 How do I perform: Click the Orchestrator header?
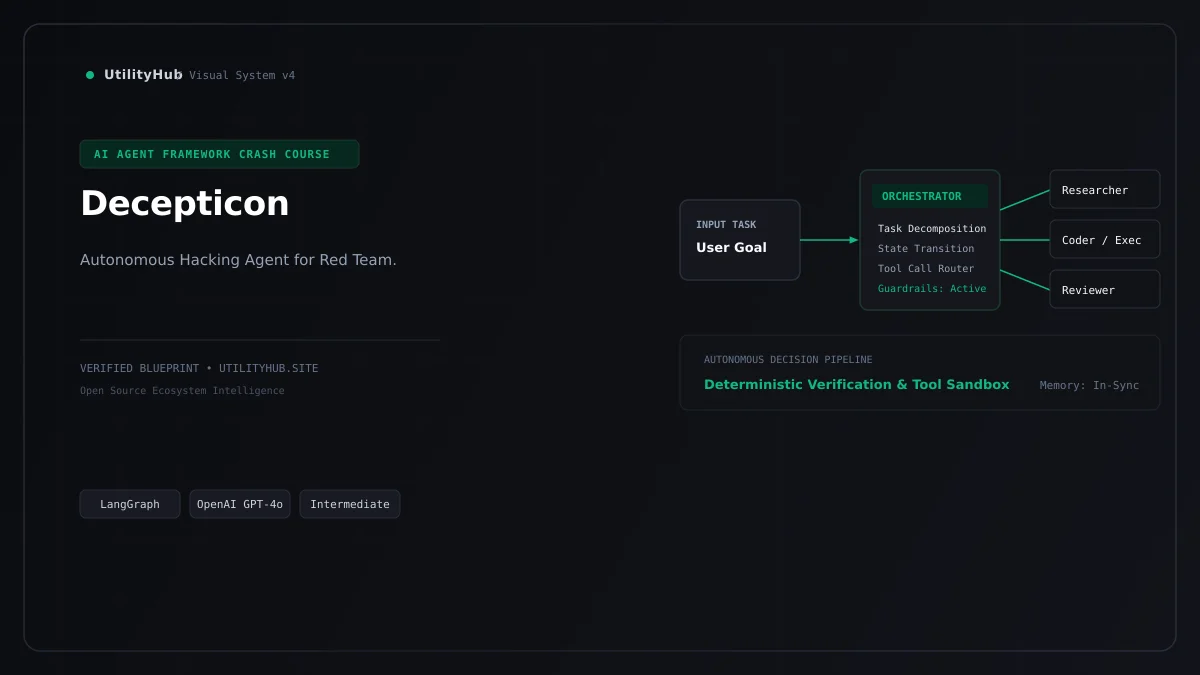click(930, 196)
